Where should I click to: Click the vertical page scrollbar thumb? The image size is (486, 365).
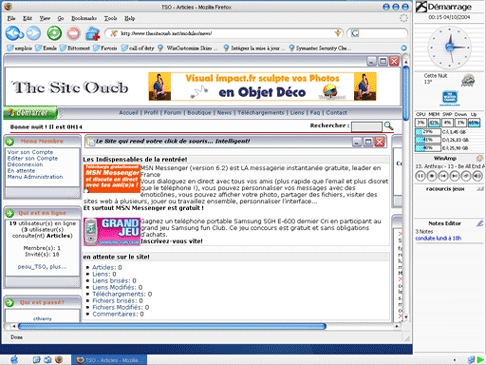[x=406, y=93]
